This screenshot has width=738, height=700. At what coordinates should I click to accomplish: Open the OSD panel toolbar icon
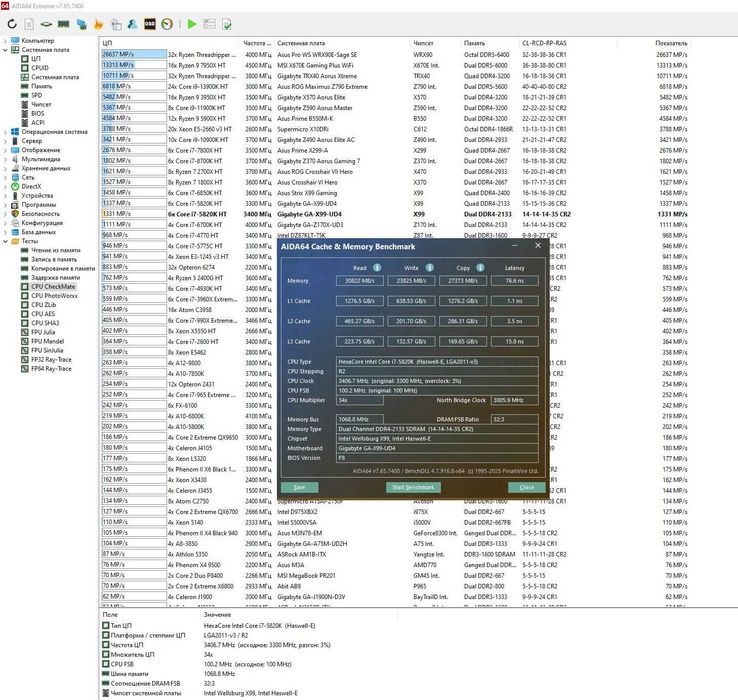150,24
